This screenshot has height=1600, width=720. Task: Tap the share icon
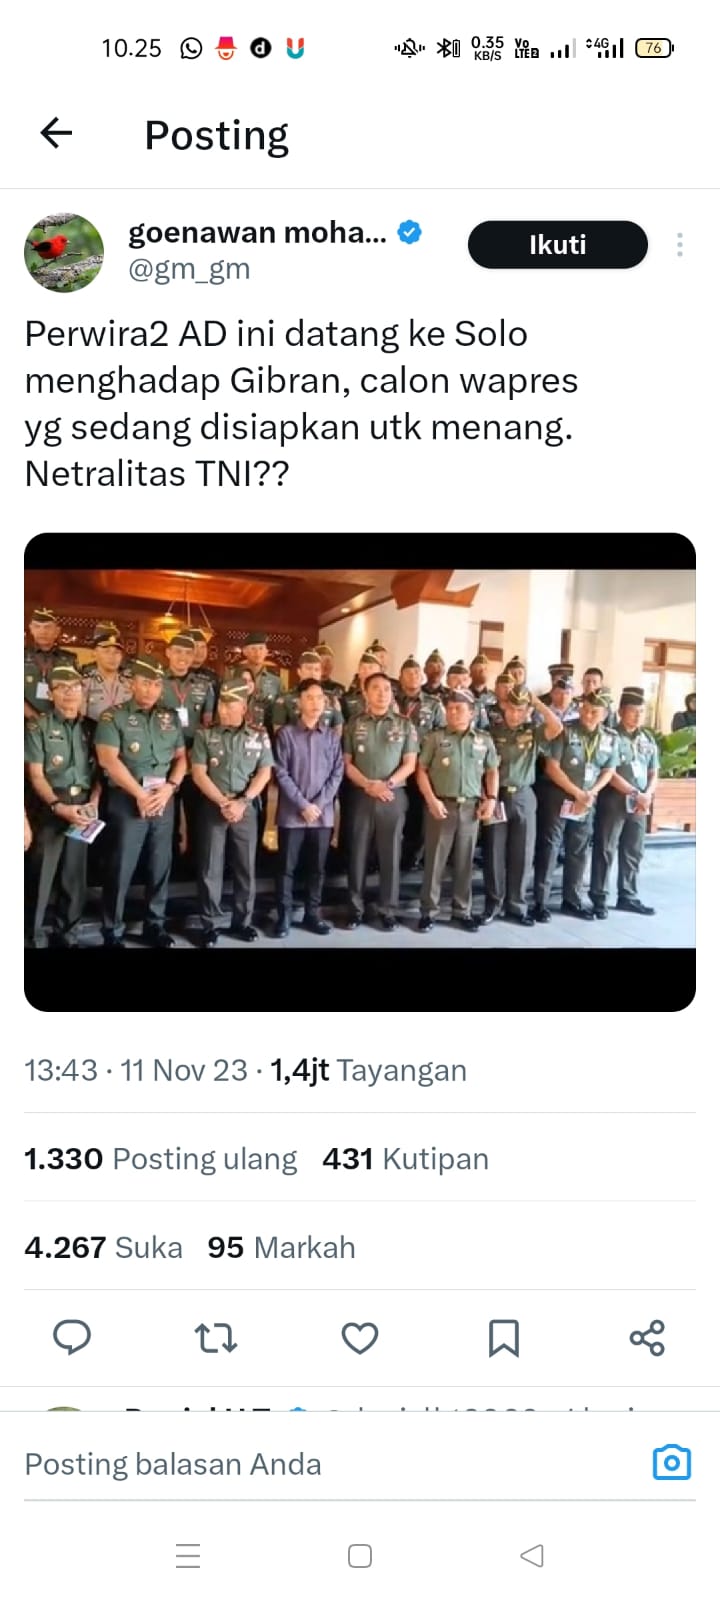[x=647, y=1337]
